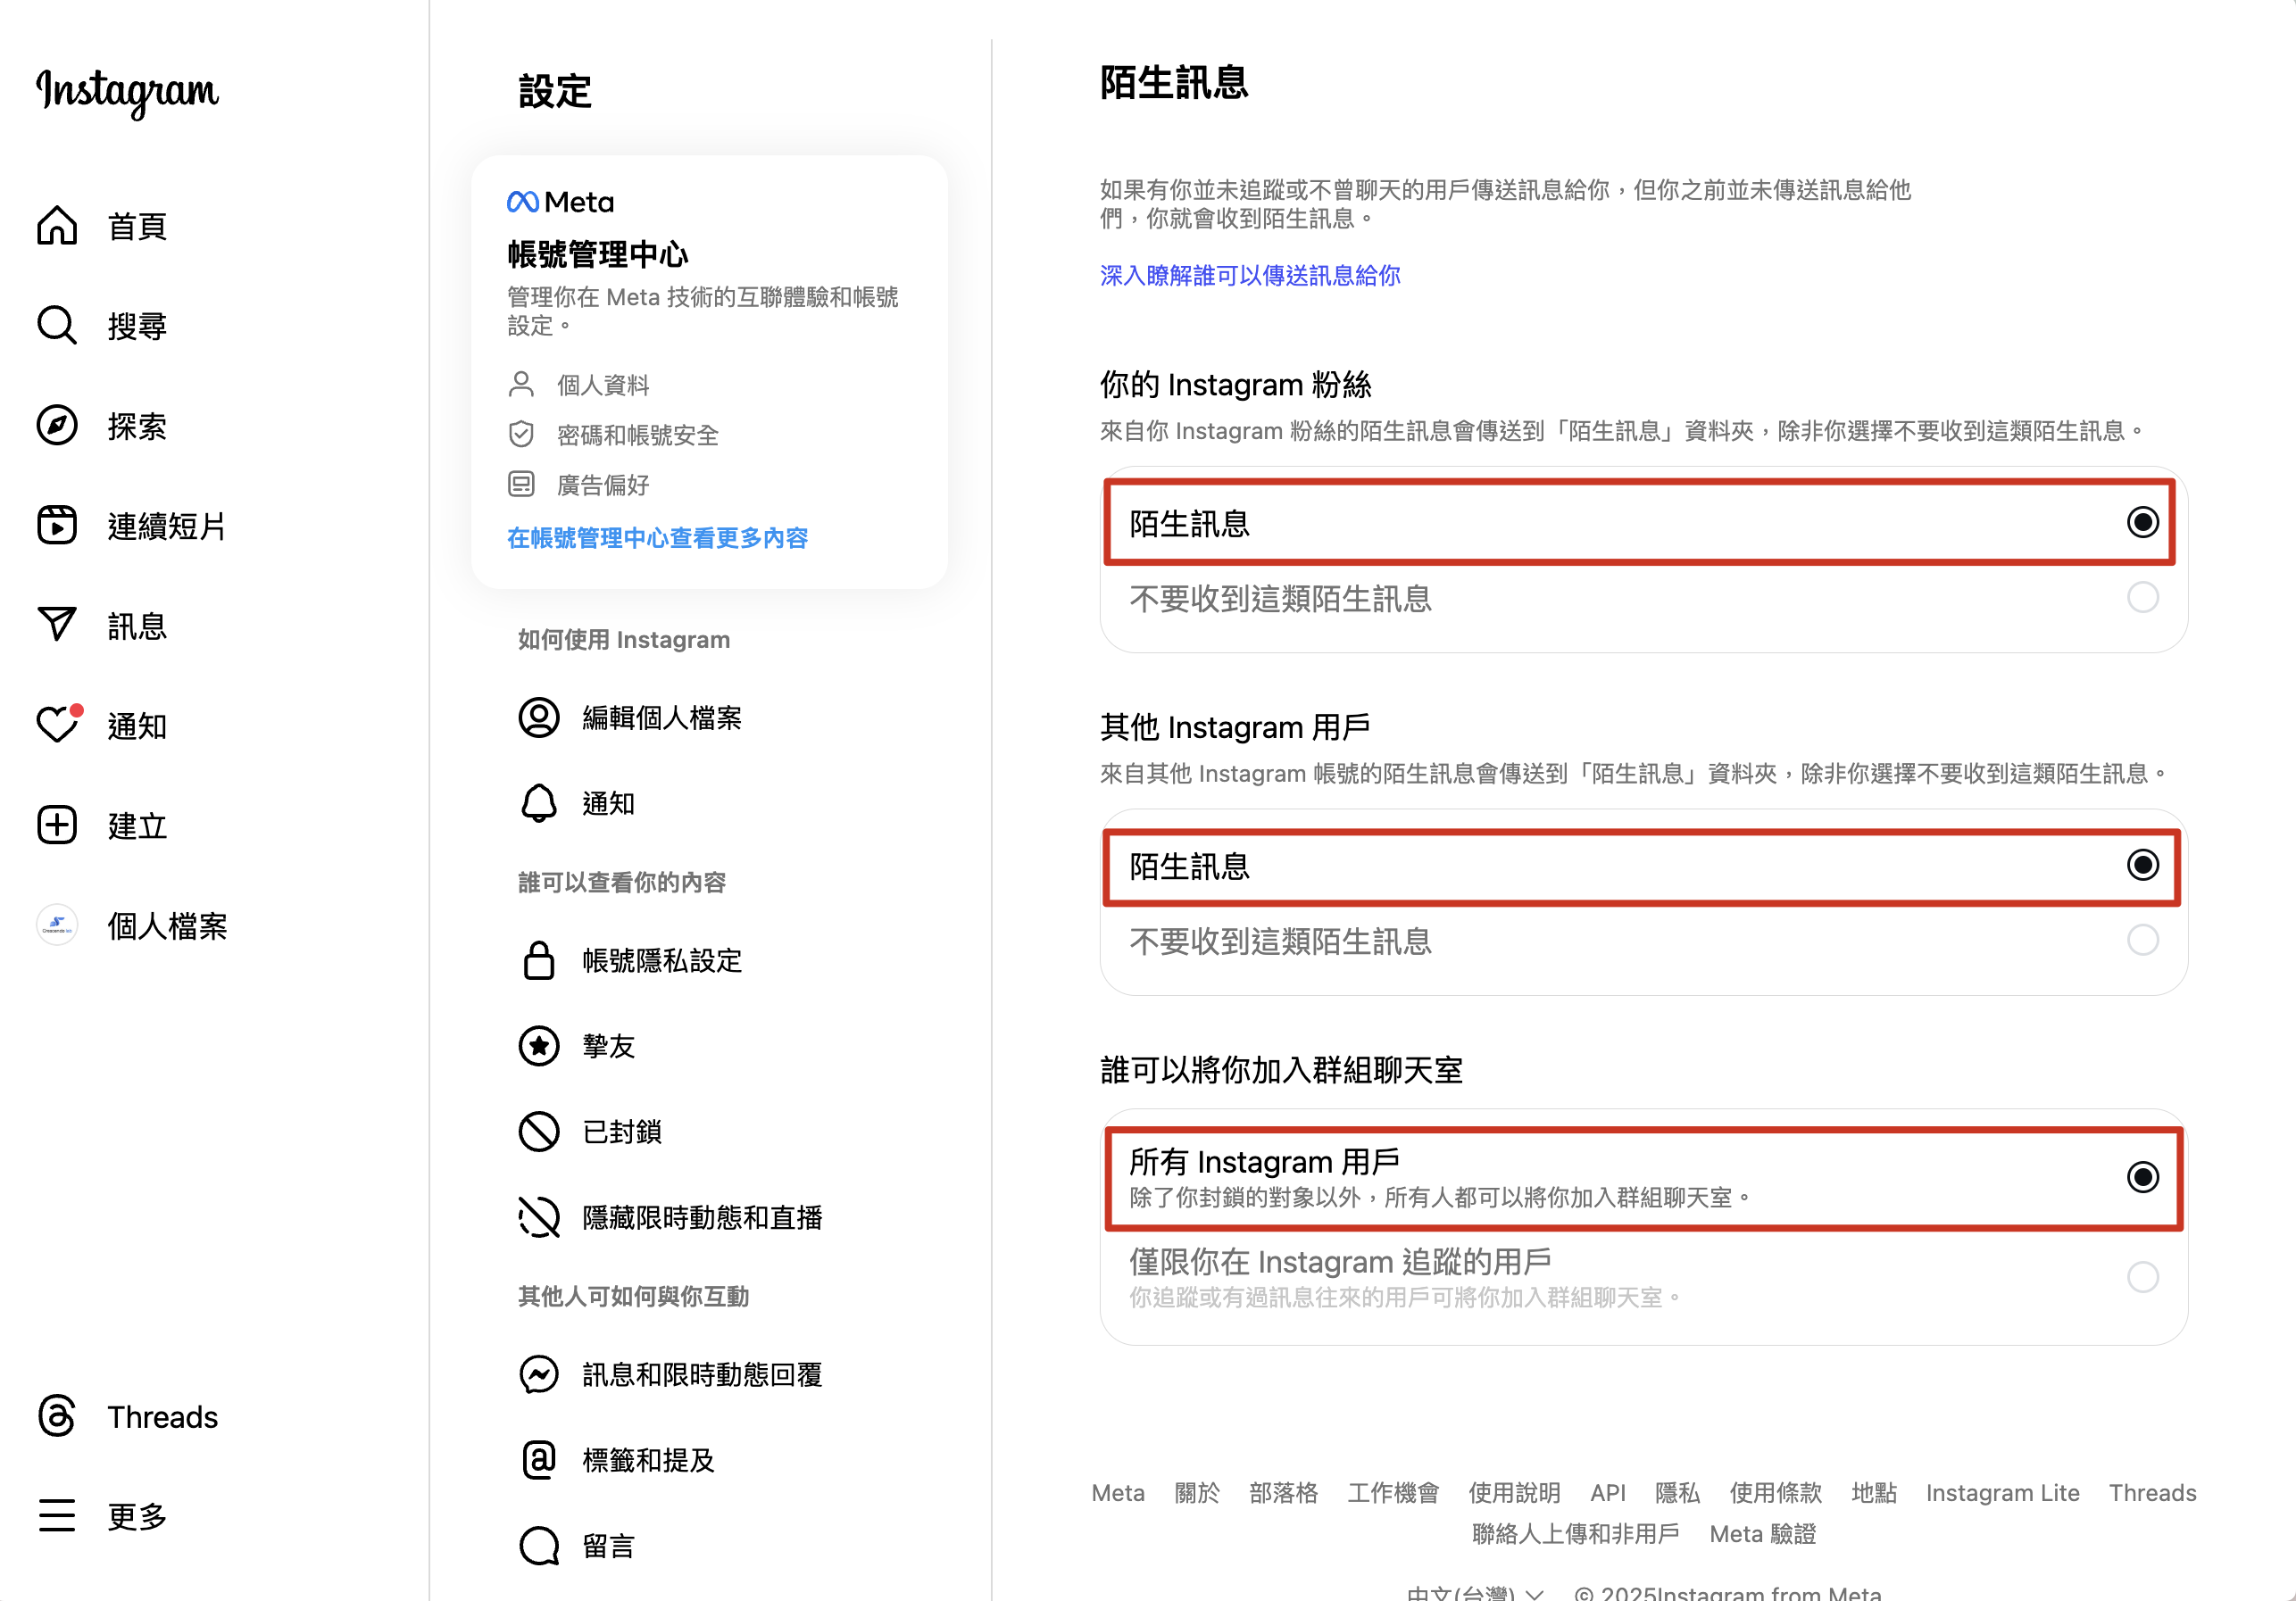This screenshot has width=2296, height=1601.
Task: Click the Meta 驗證 footer link
Action: pos(1762,1534)
